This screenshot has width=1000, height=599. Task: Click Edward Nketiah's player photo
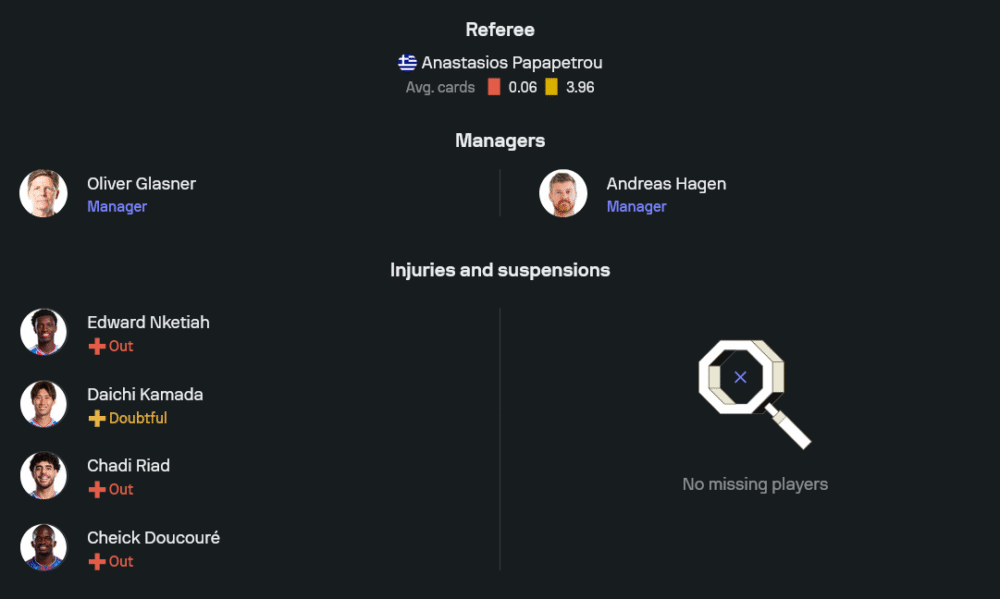43,332
